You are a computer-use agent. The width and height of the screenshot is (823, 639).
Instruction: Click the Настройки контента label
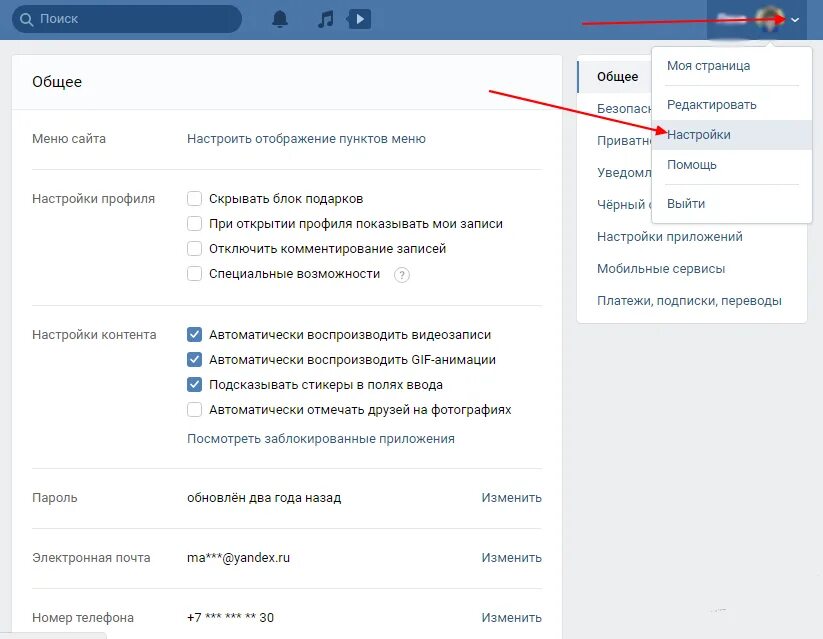94,334
